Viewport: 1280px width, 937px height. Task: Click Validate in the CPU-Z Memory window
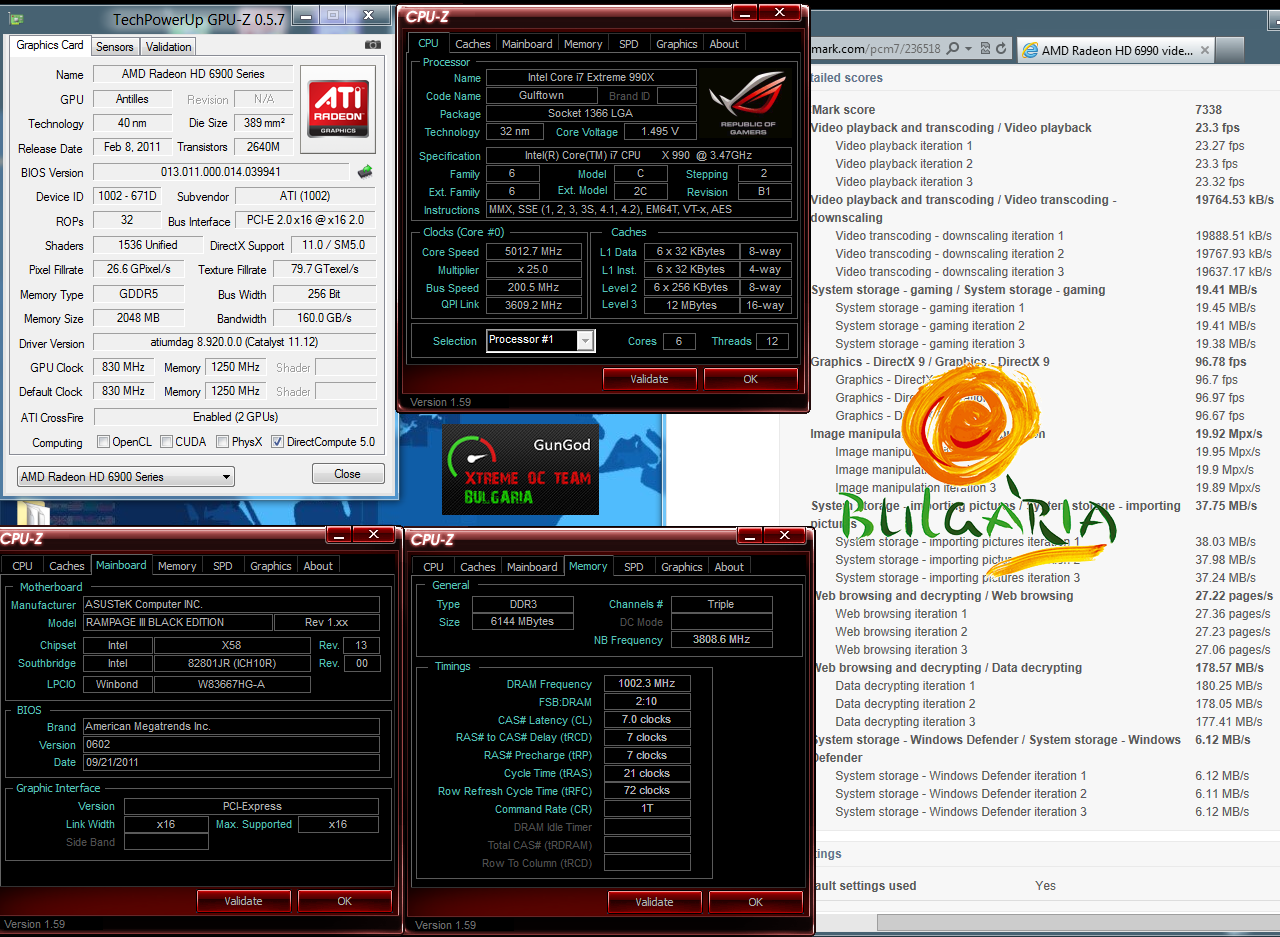pos(654,902)
